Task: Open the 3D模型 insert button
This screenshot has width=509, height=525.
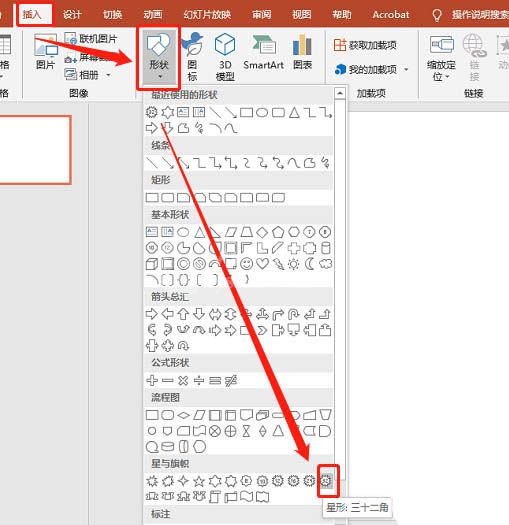Action: tap(225, 57)
